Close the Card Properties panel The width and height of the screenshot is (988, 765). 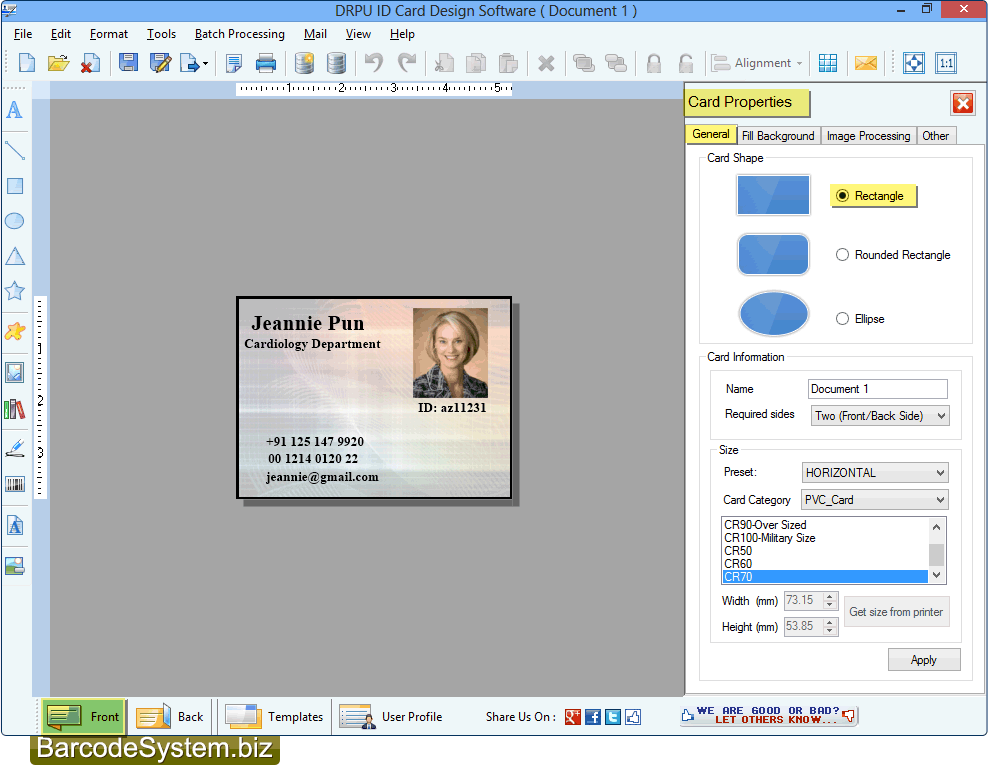click(963, 103)
